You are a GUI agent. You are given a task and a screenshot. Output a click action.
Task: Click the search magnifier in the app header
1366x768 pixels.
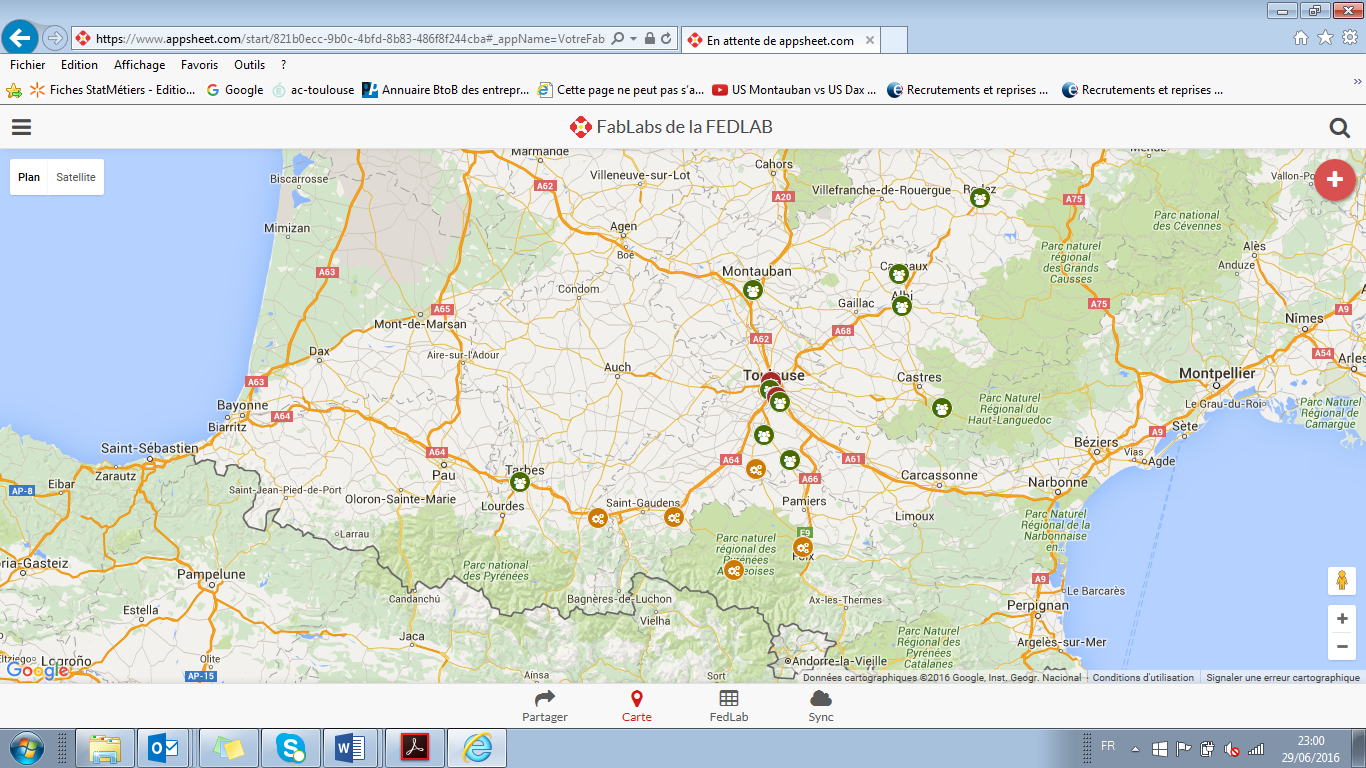[1340, 127]
